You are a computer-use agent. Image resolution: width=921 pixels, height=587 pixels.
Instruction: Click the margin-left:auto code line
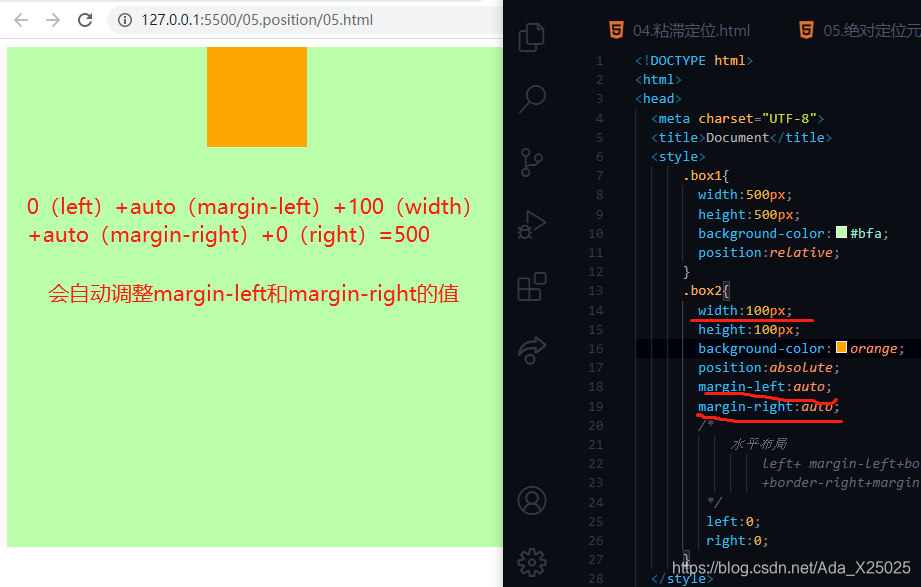click(765, 387)
